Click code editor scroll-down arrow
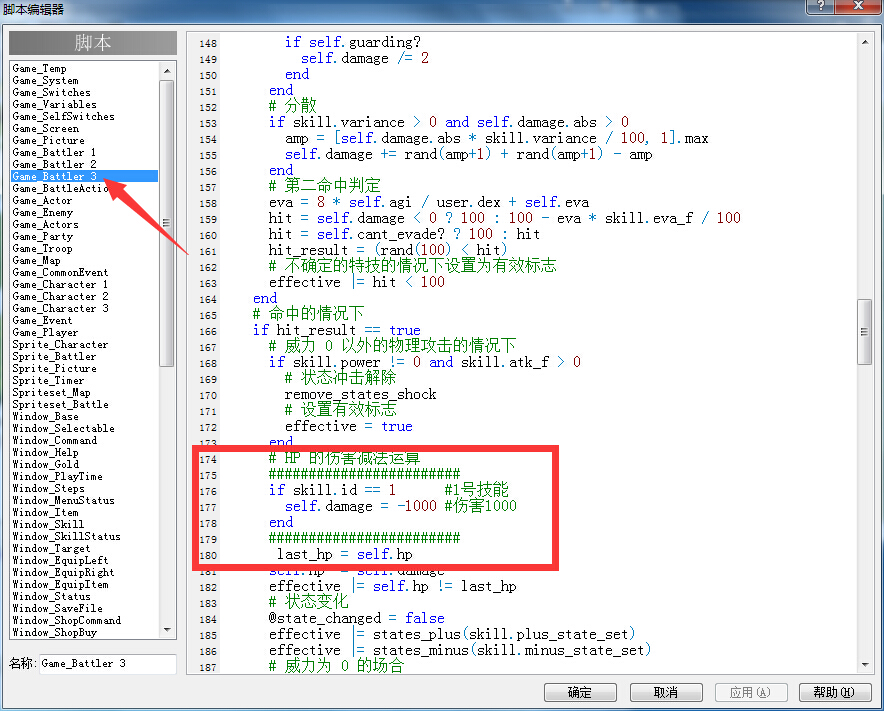The image size is (884, 711). 864,665
